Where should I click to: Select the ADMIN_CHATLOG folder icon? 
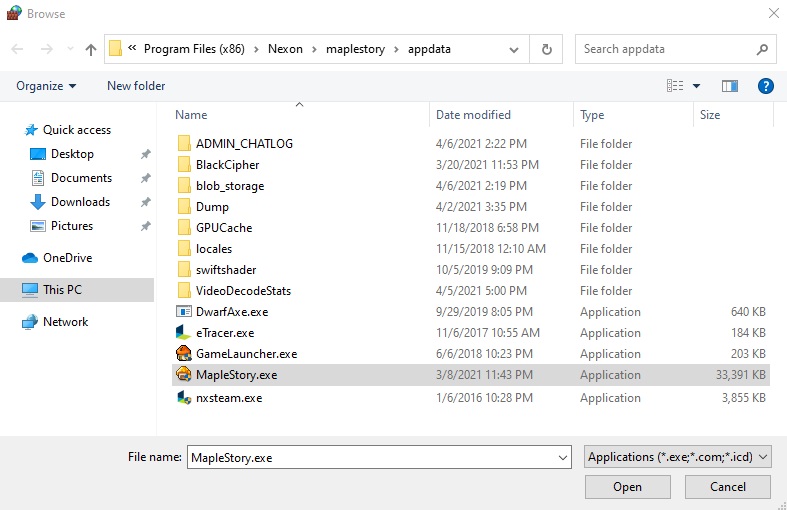click(x=184, y=144)
